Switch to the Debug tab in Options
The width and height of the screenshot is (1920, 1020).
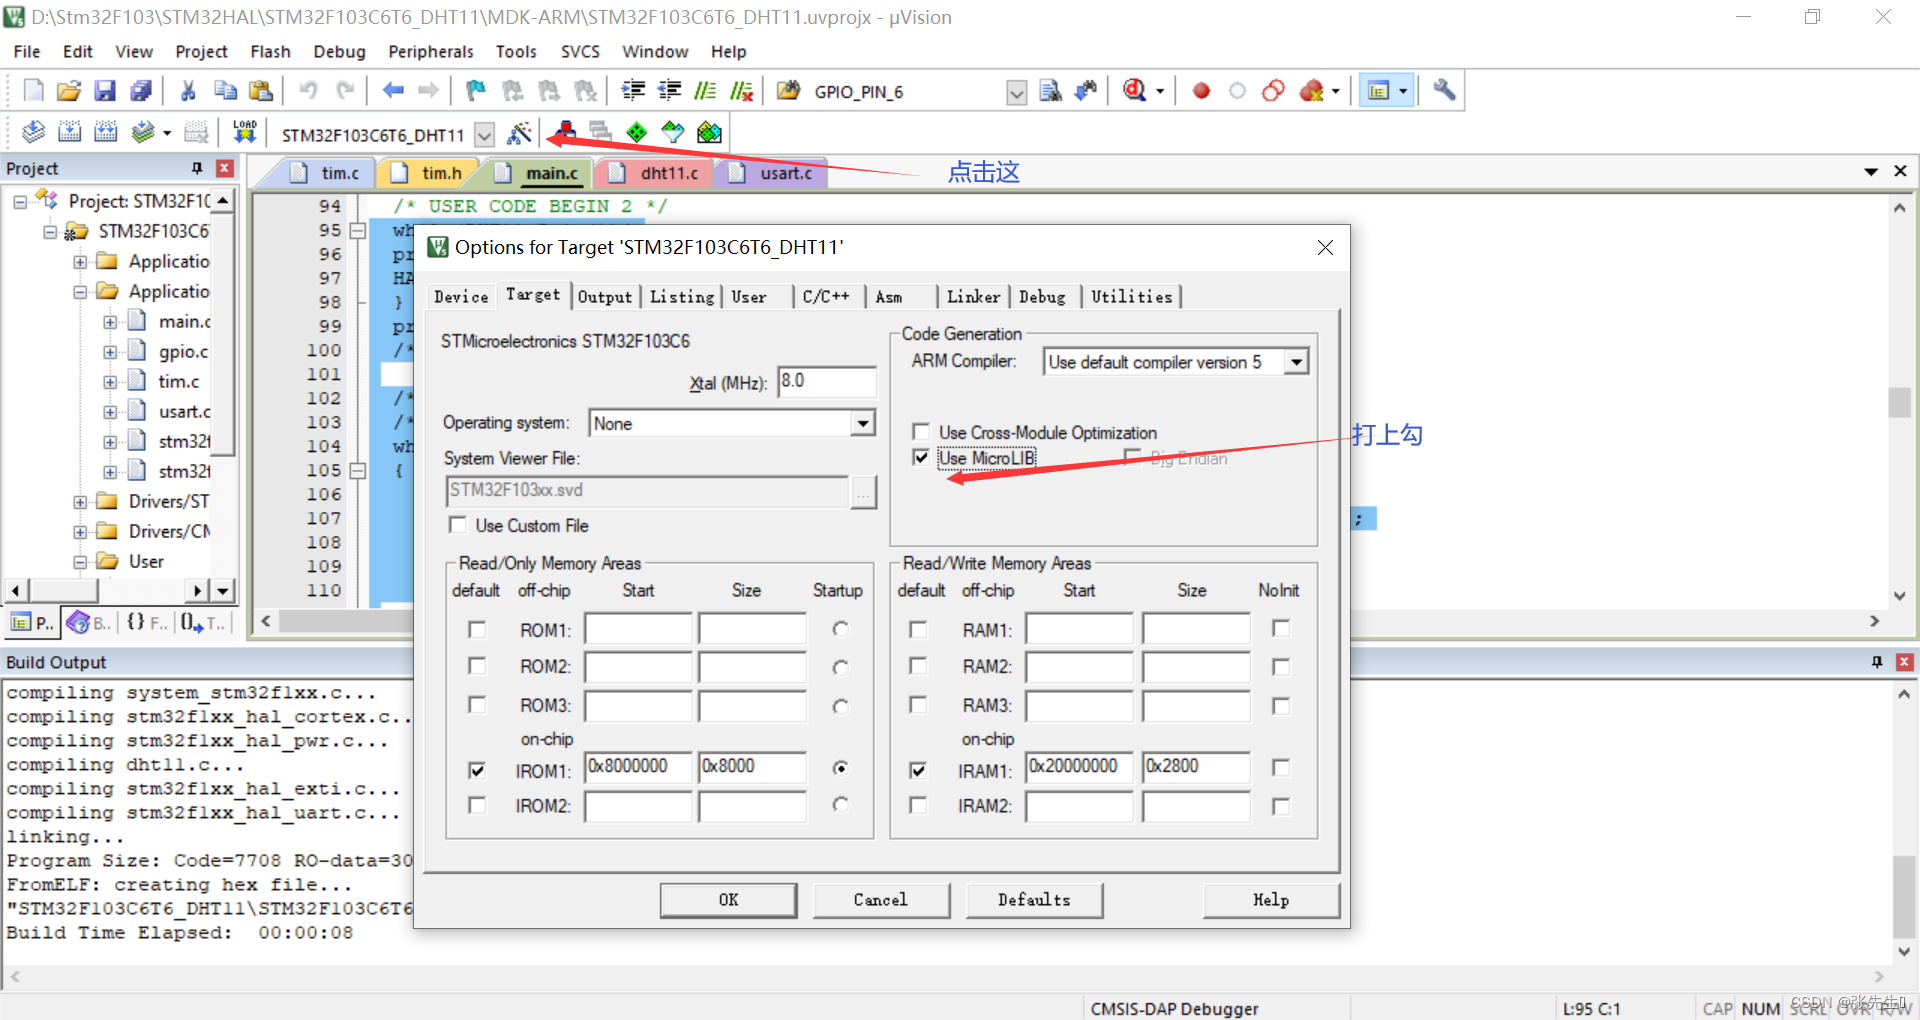coord(1043,297)
